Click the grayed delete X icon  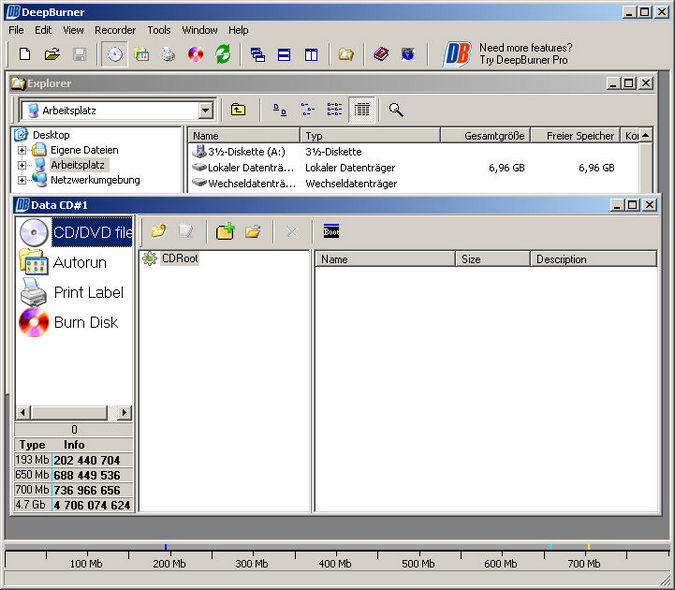292,232
